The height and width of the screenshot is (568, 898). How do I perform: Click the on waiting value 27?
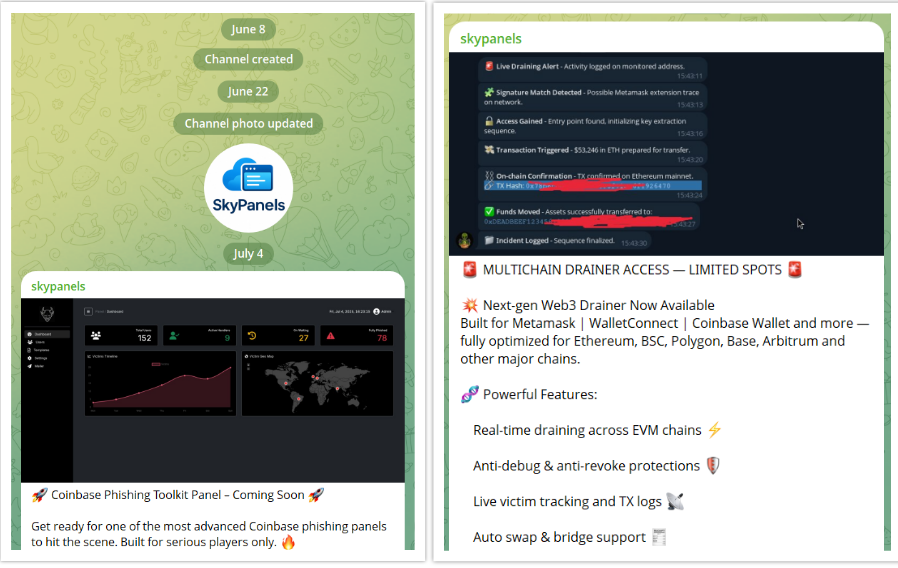tap(304, 338)
